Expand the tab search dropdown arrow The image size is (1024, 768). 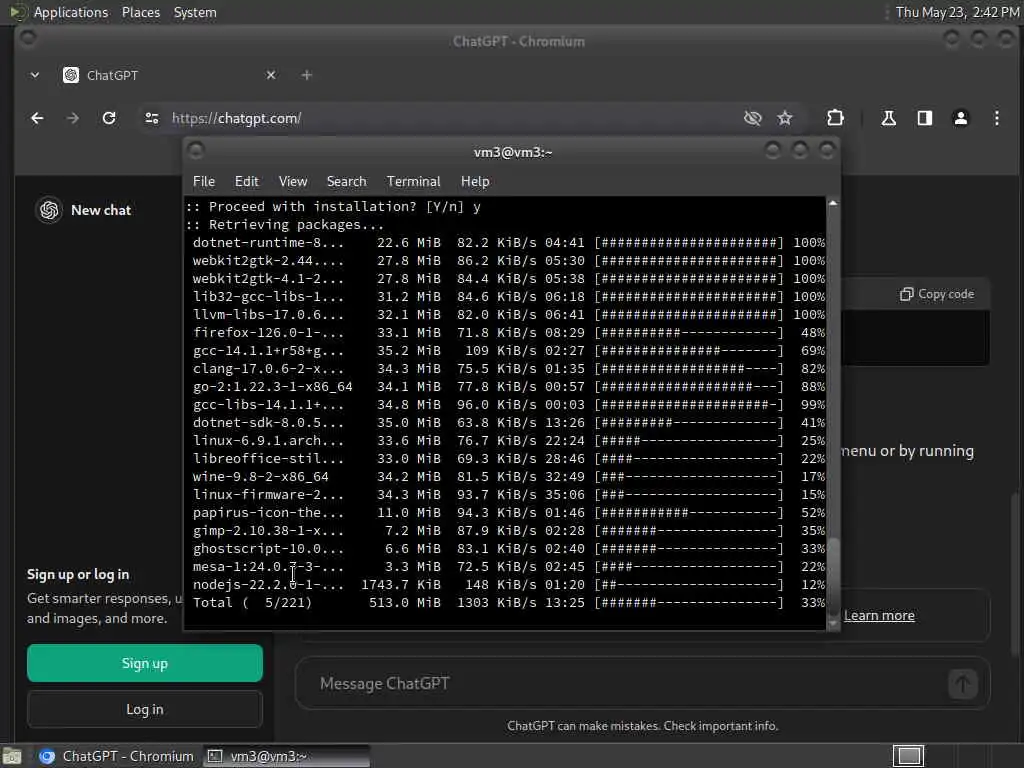pyautogui.click(x=35, y=75)
